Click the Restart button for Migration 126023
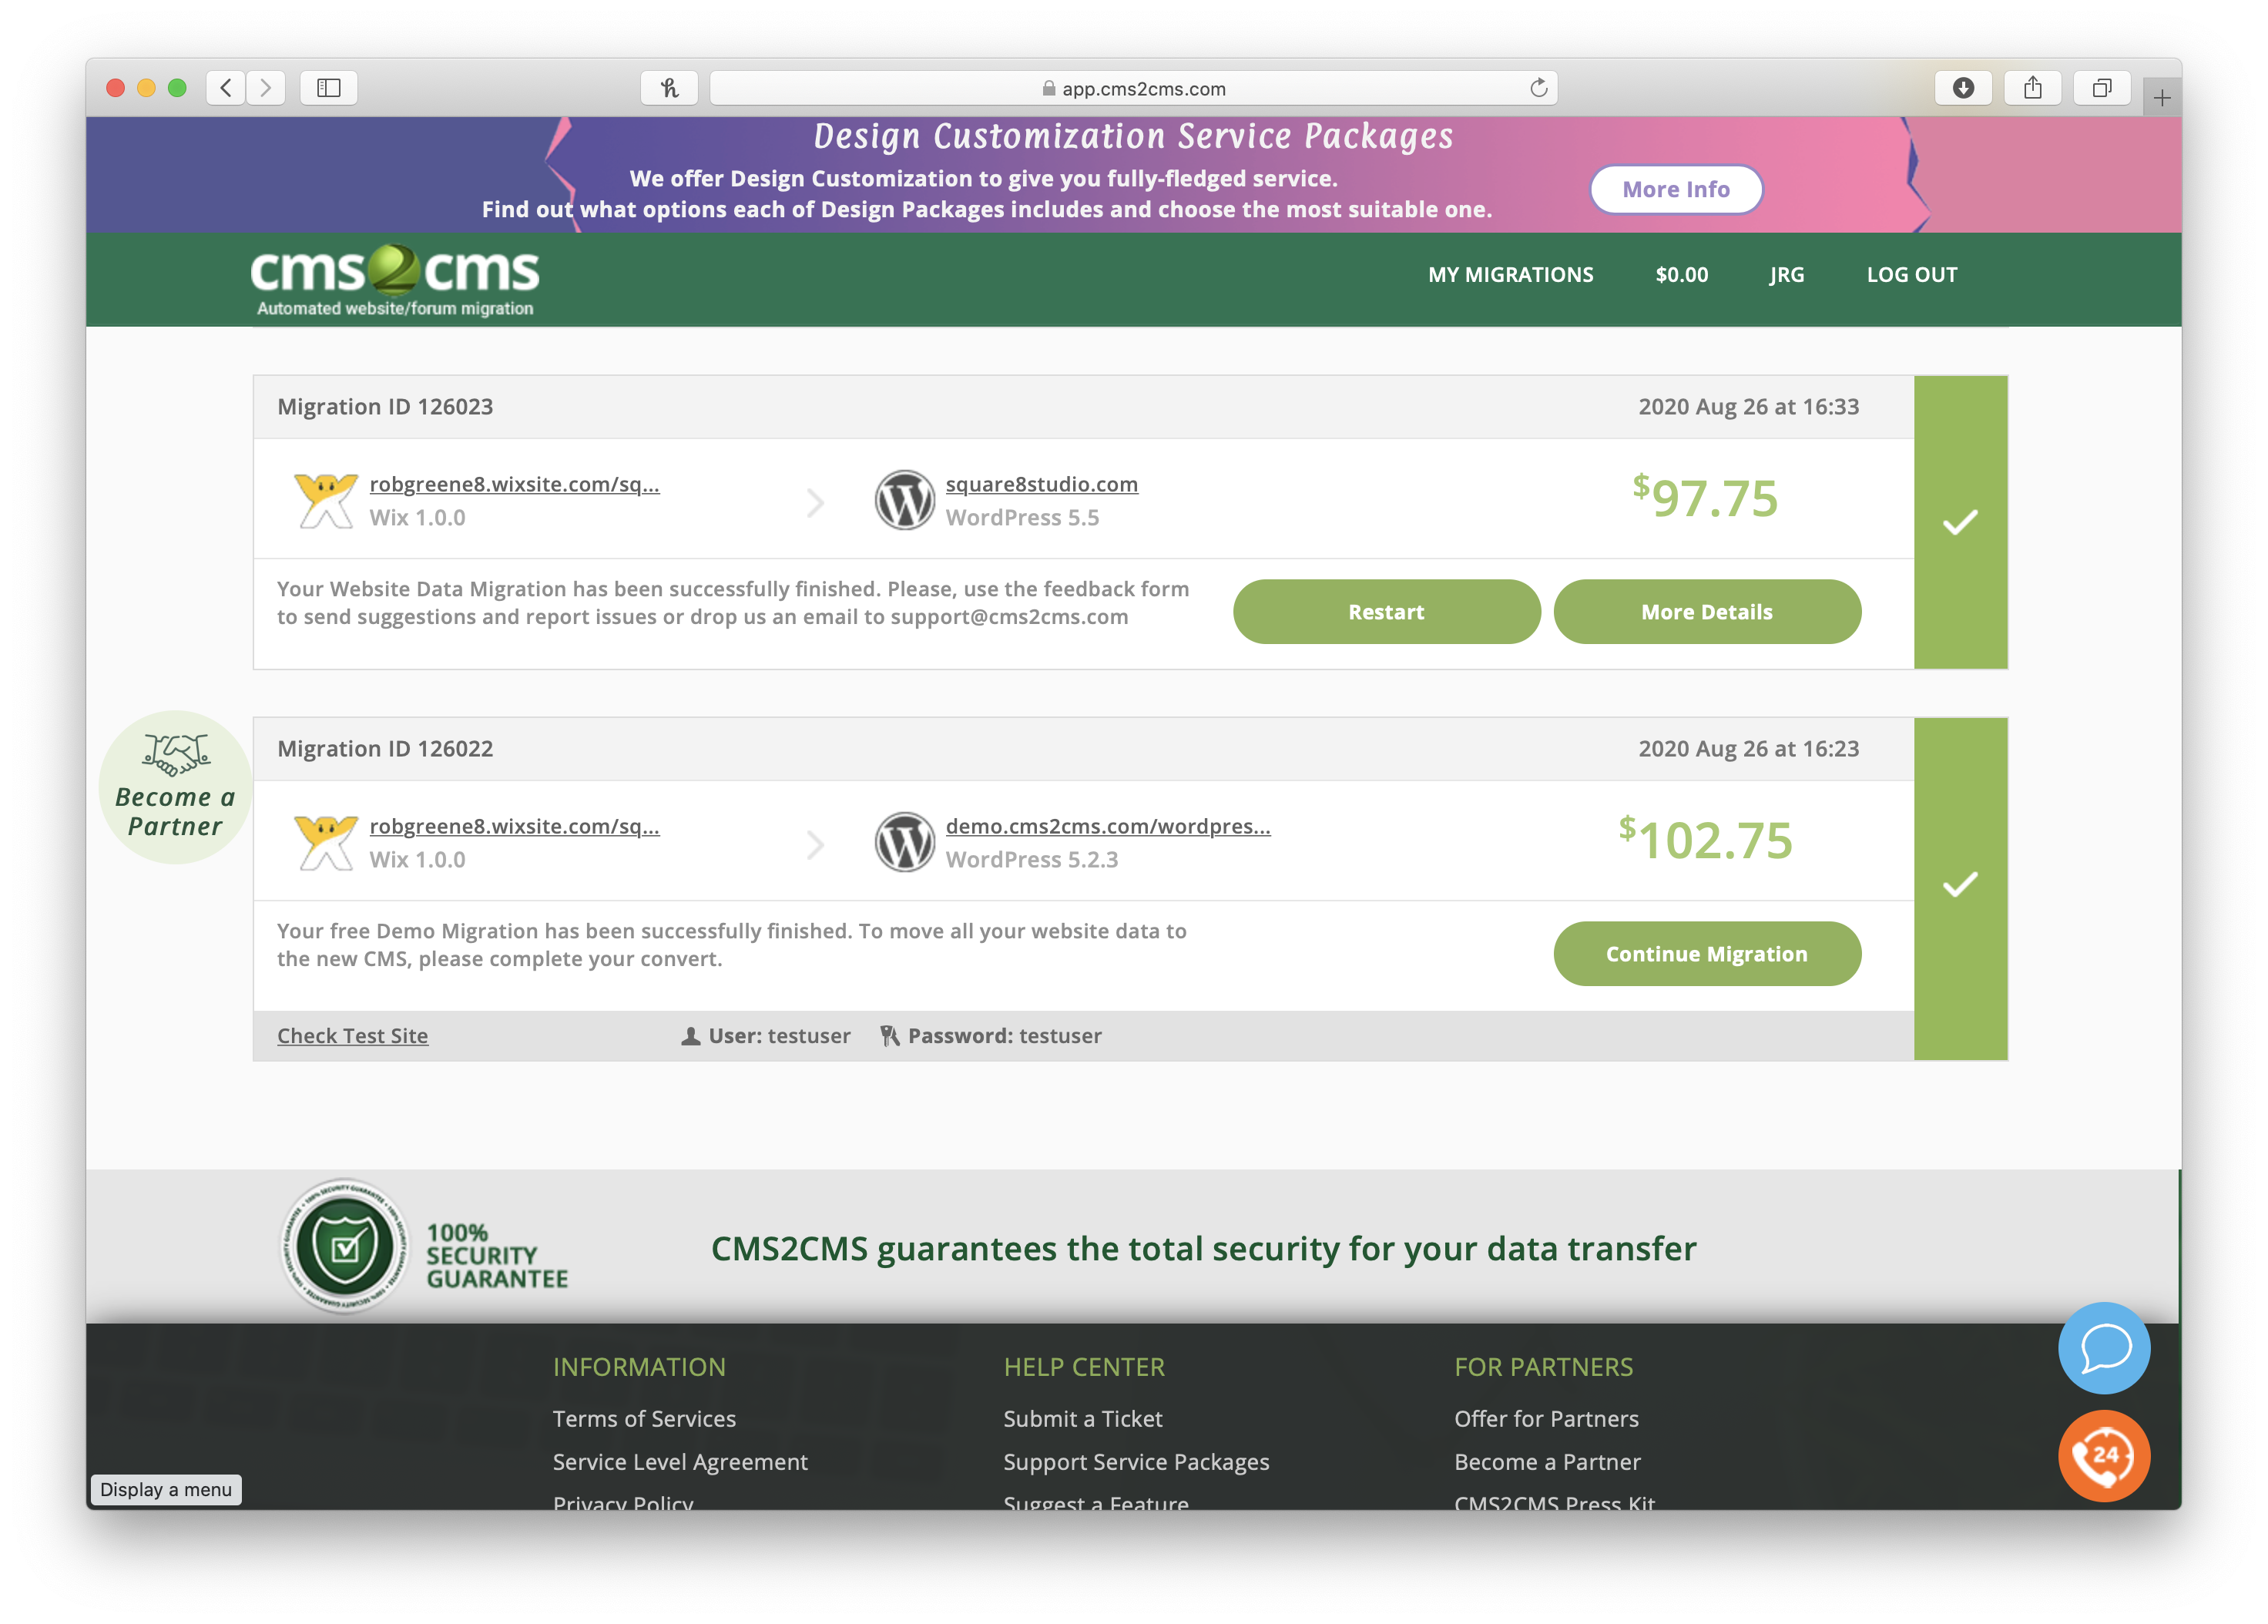This screenshot has width=2268, height=1624. coord(1386,610)
